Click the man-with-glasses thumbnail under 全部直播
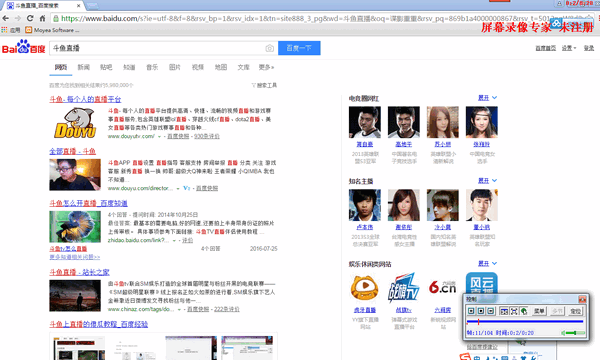This screenshot has height=360, width=600. (x=75, y=175)
